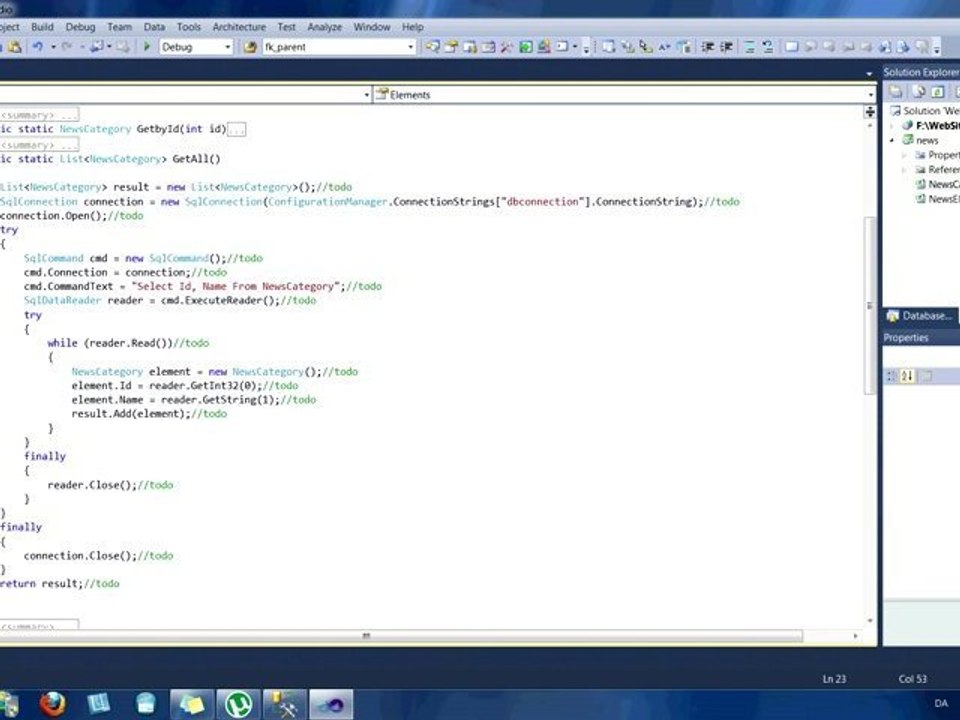
Task: Click the Visual Studio taskbar icon
Action: coord(331,704)
